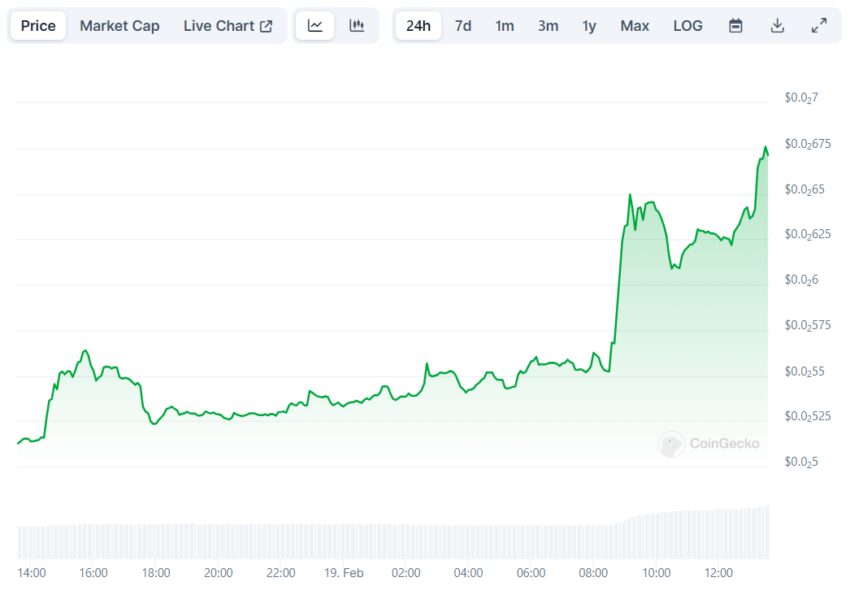Select 7d time range
This screenshot has width=850, height=595.
tap(463, 26)
